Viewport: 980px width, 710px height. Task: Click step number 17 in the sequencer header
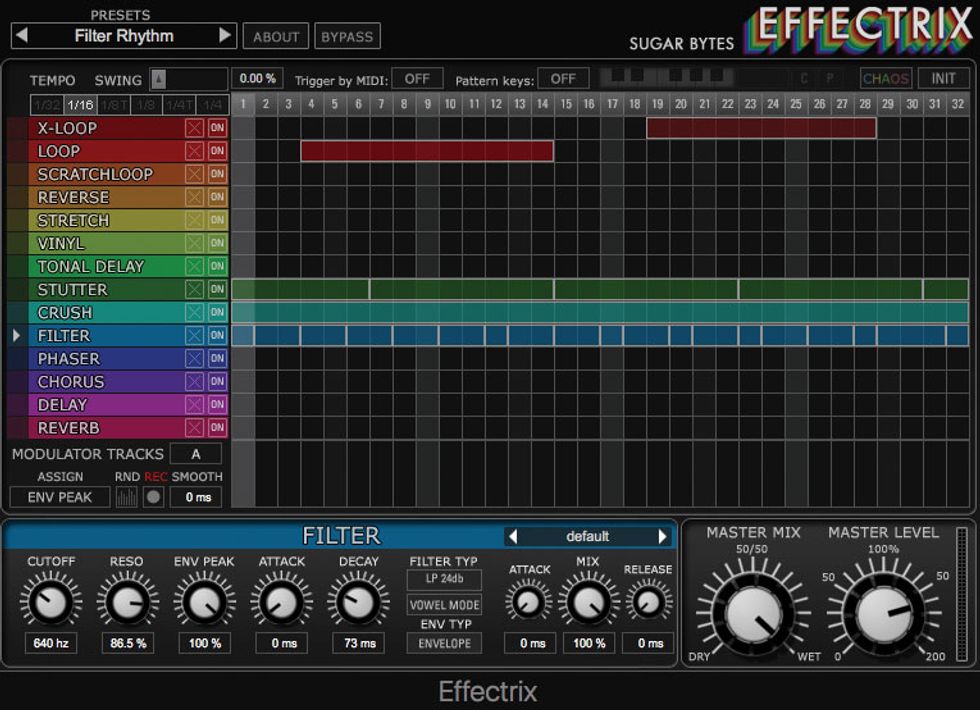tap(612, 104)
